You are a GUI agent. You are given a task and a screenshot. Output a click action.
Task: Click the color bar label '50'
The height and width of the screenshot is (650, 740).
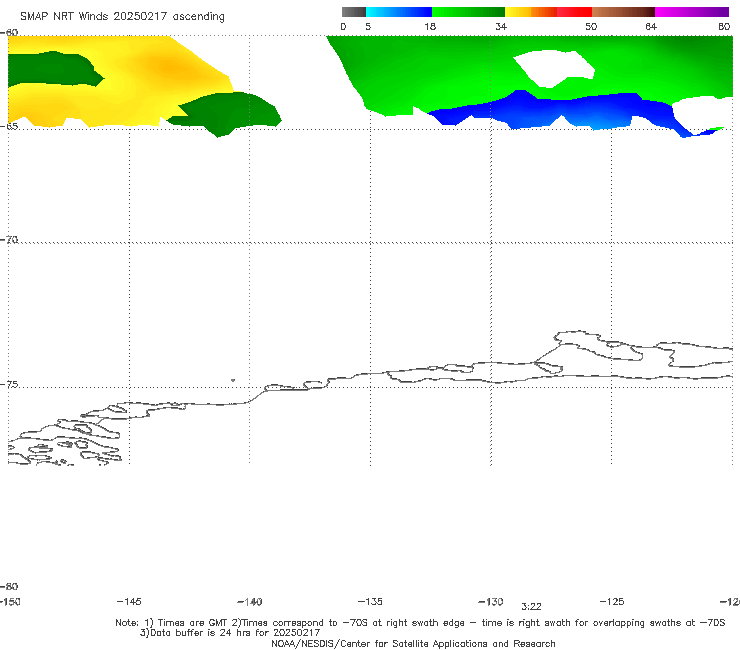[591, 27]
